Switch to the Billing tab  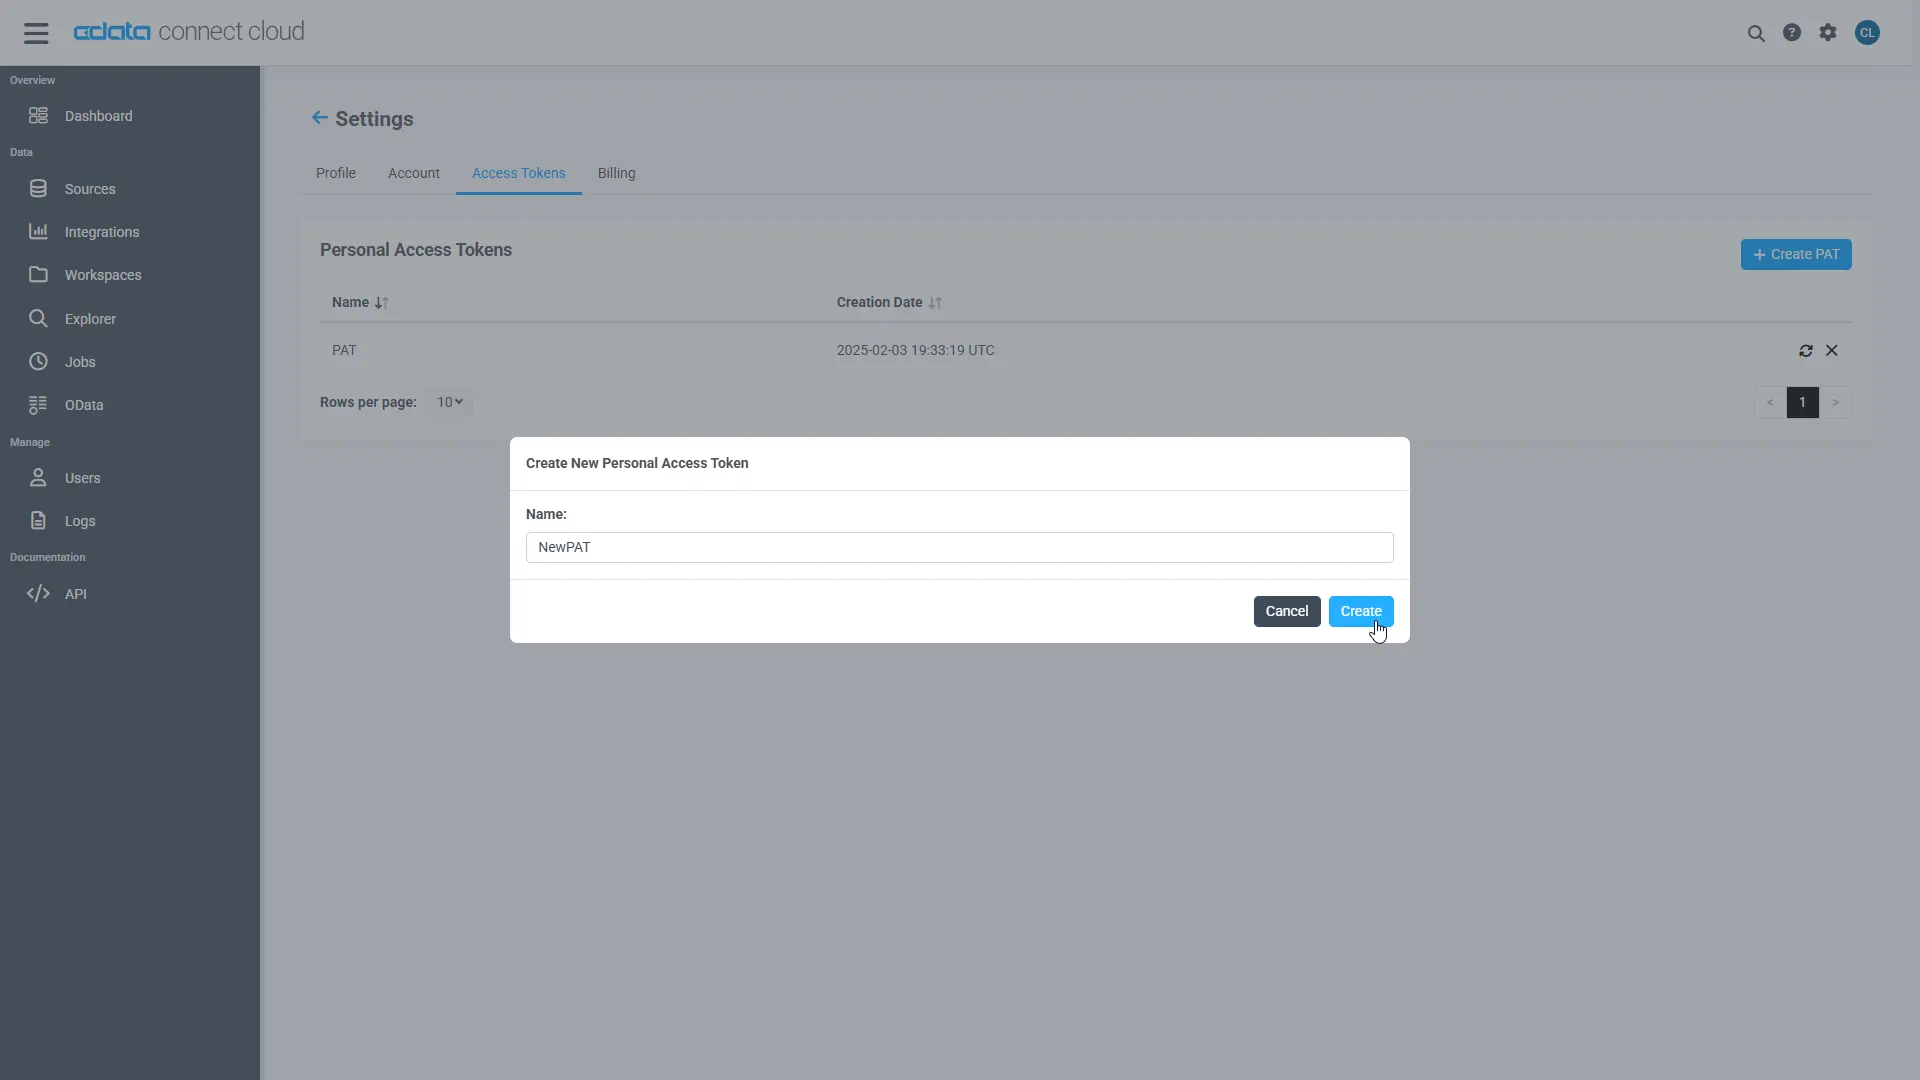(x=616, y=173)
